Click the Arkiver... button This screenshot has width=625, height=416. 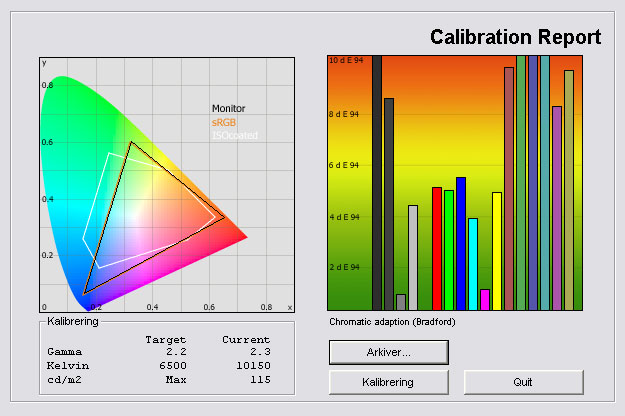(x=389, y=352)
